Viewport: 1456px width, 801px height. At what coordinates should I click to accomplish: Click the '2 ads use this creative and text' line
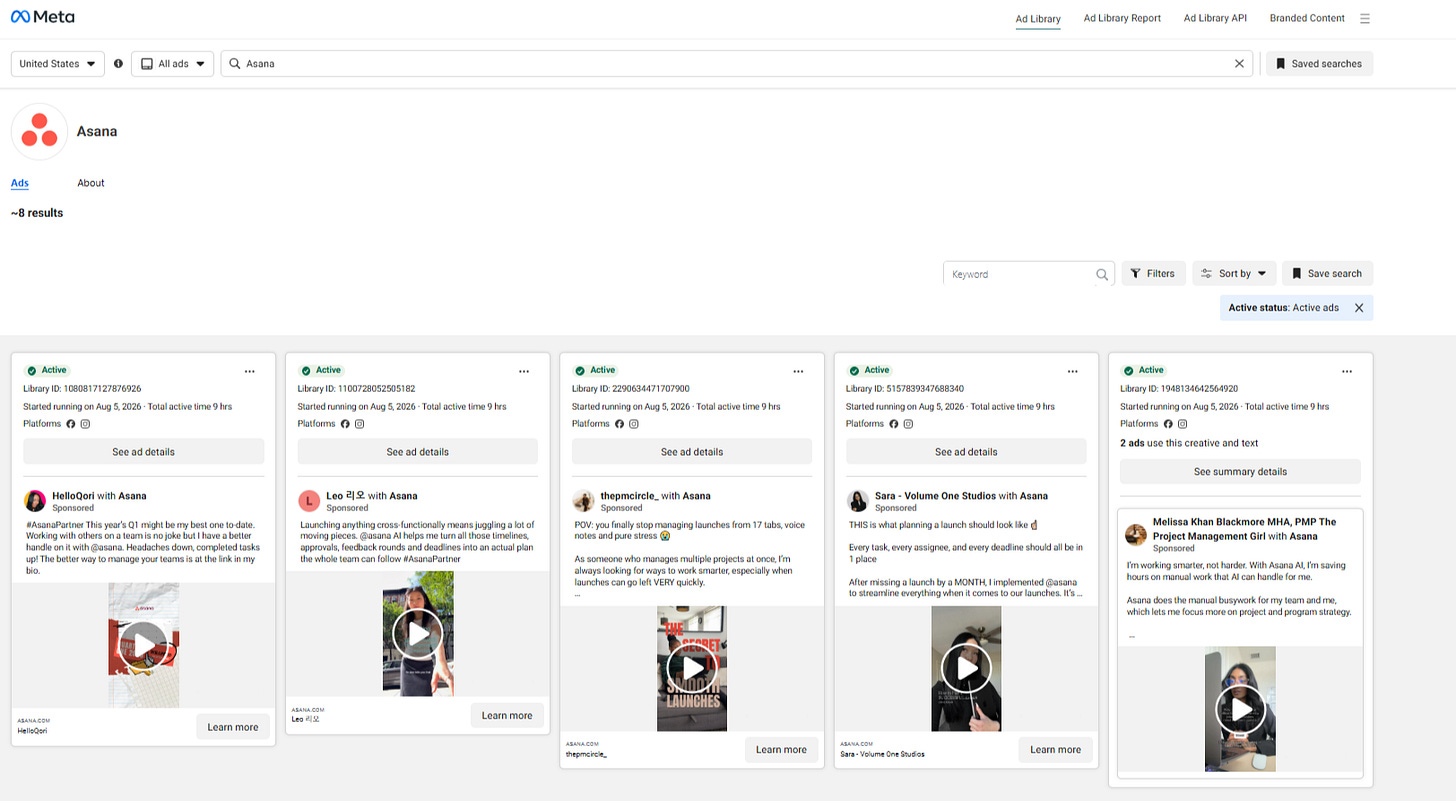[x=1189, y=443]
